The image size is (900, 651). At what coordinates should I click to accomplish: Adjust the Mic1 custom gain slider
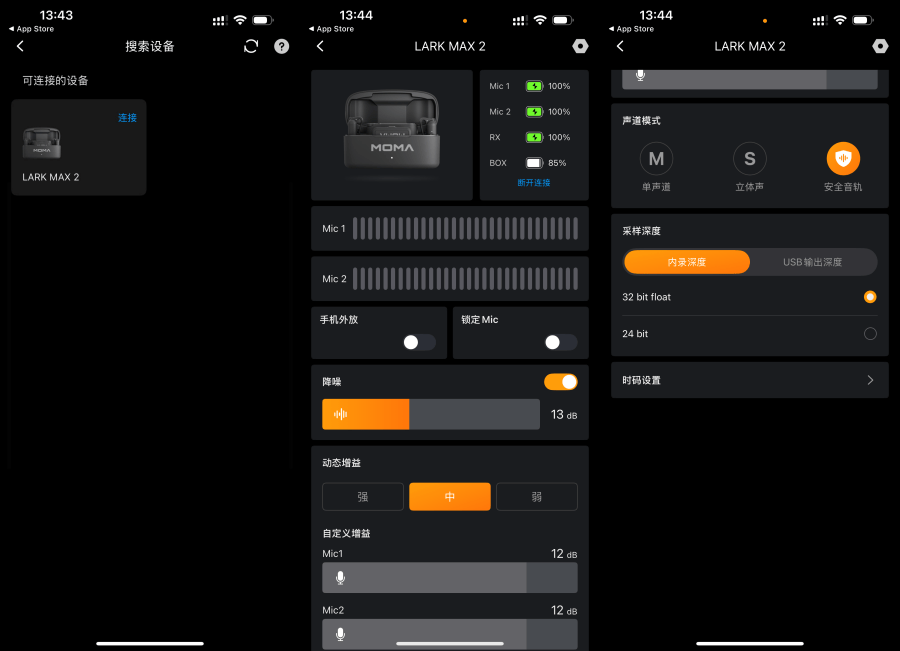pos(450,578)
